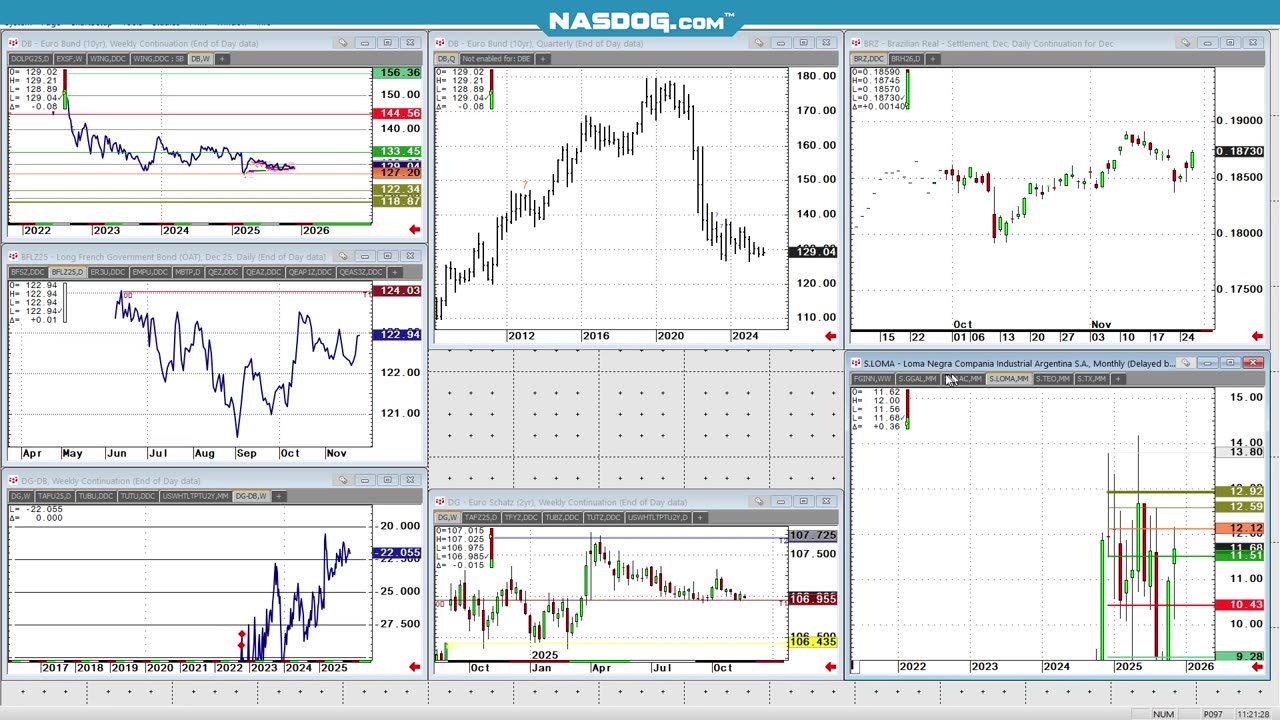Click link icon in Euro Bund weekly window title bar

click(x=342, y=43)
